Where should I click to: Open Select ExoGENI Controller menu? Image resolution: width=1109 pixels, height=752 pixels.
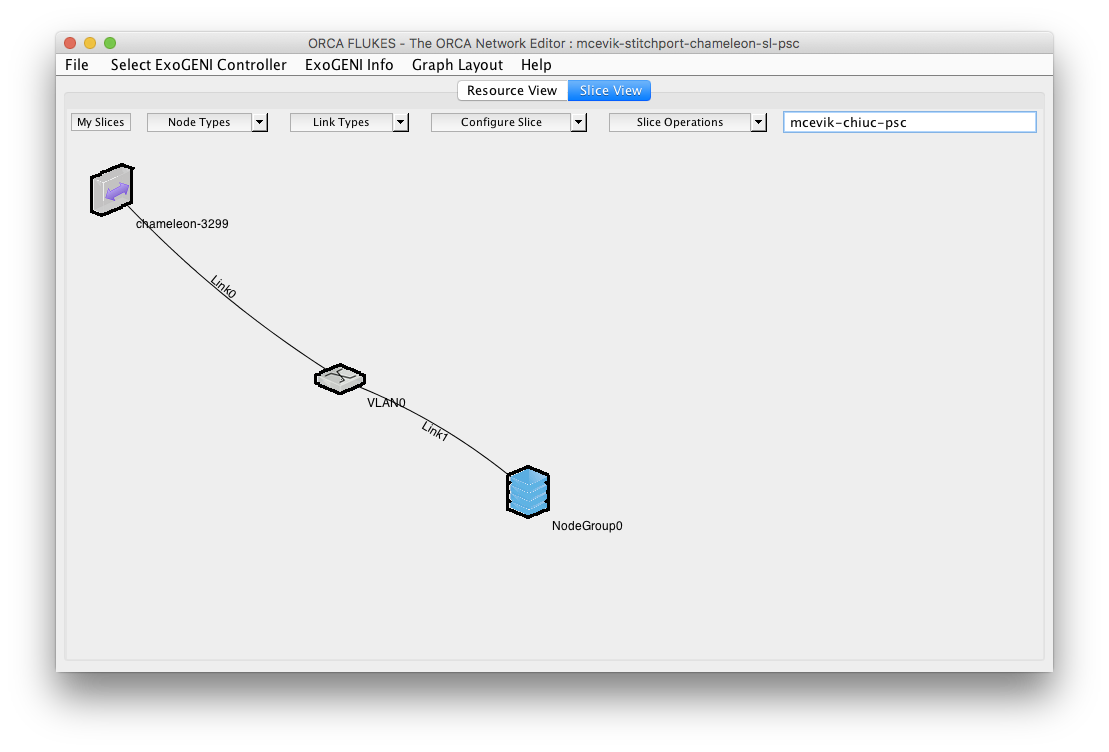[x=199, y=65]
